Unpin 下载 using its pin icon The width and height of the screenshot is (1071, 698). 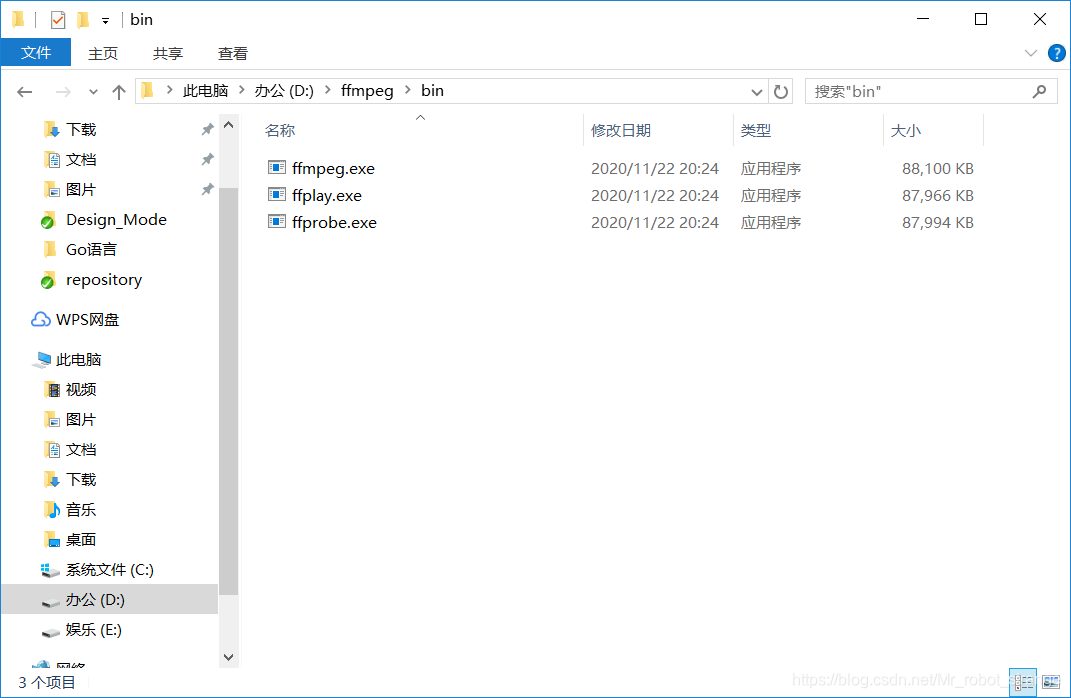point(208,129)
